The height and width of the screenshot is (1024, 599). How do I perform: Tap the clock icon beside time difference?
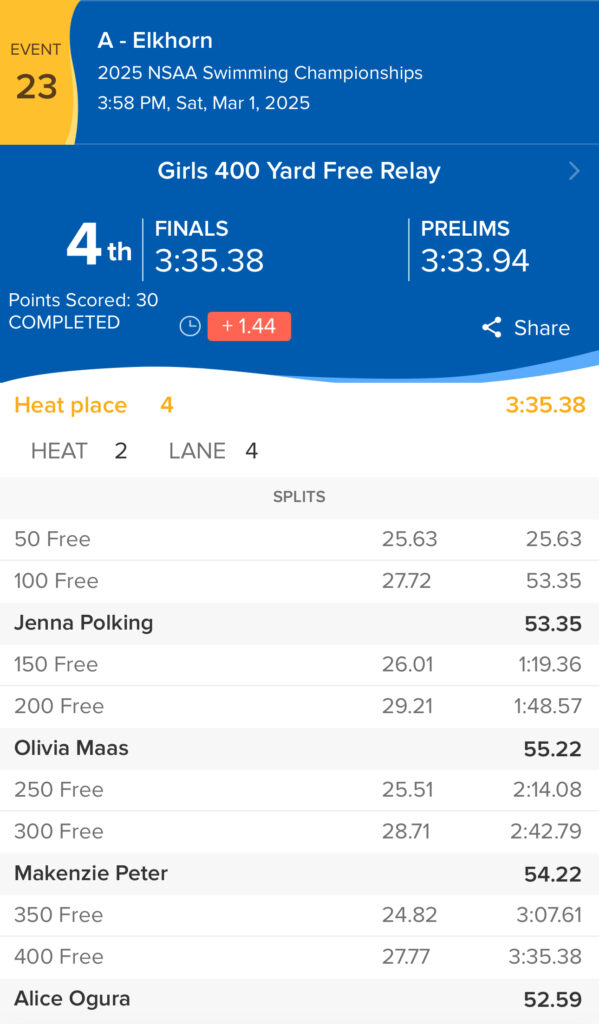[x=190, y=327]
